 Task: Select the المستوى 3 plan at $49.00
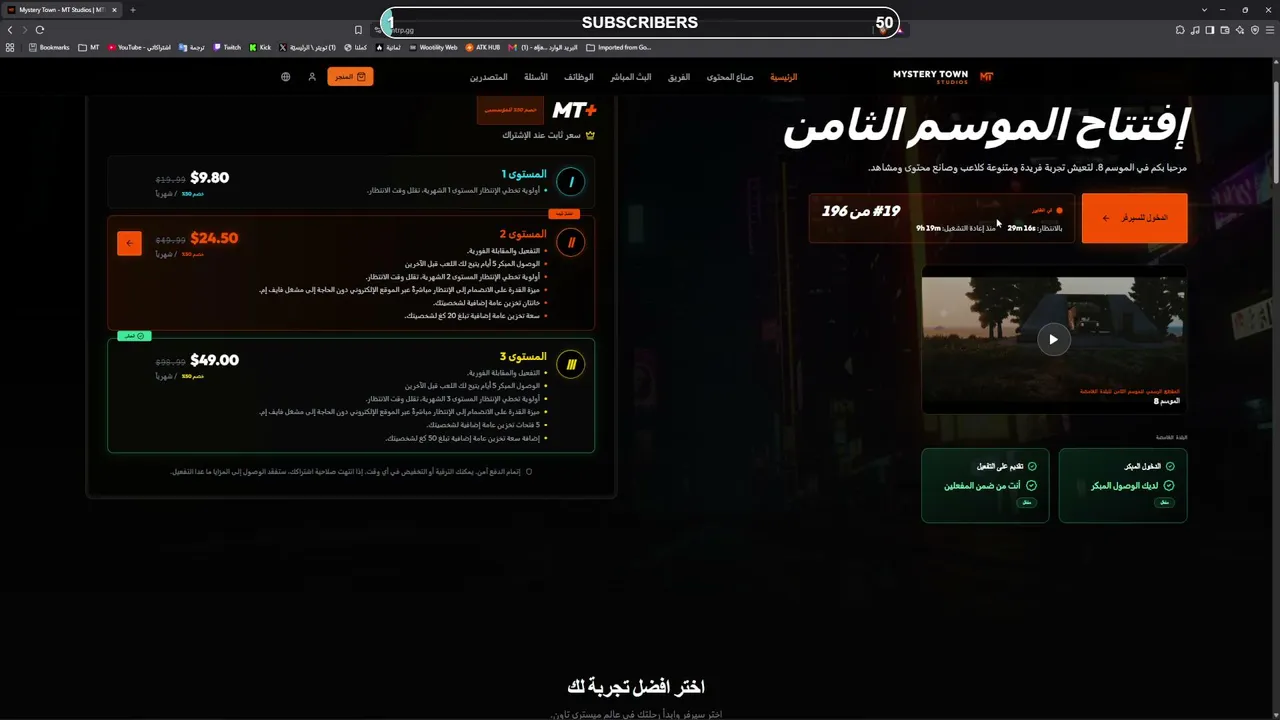pyautogui.click(x=351, y=395)
